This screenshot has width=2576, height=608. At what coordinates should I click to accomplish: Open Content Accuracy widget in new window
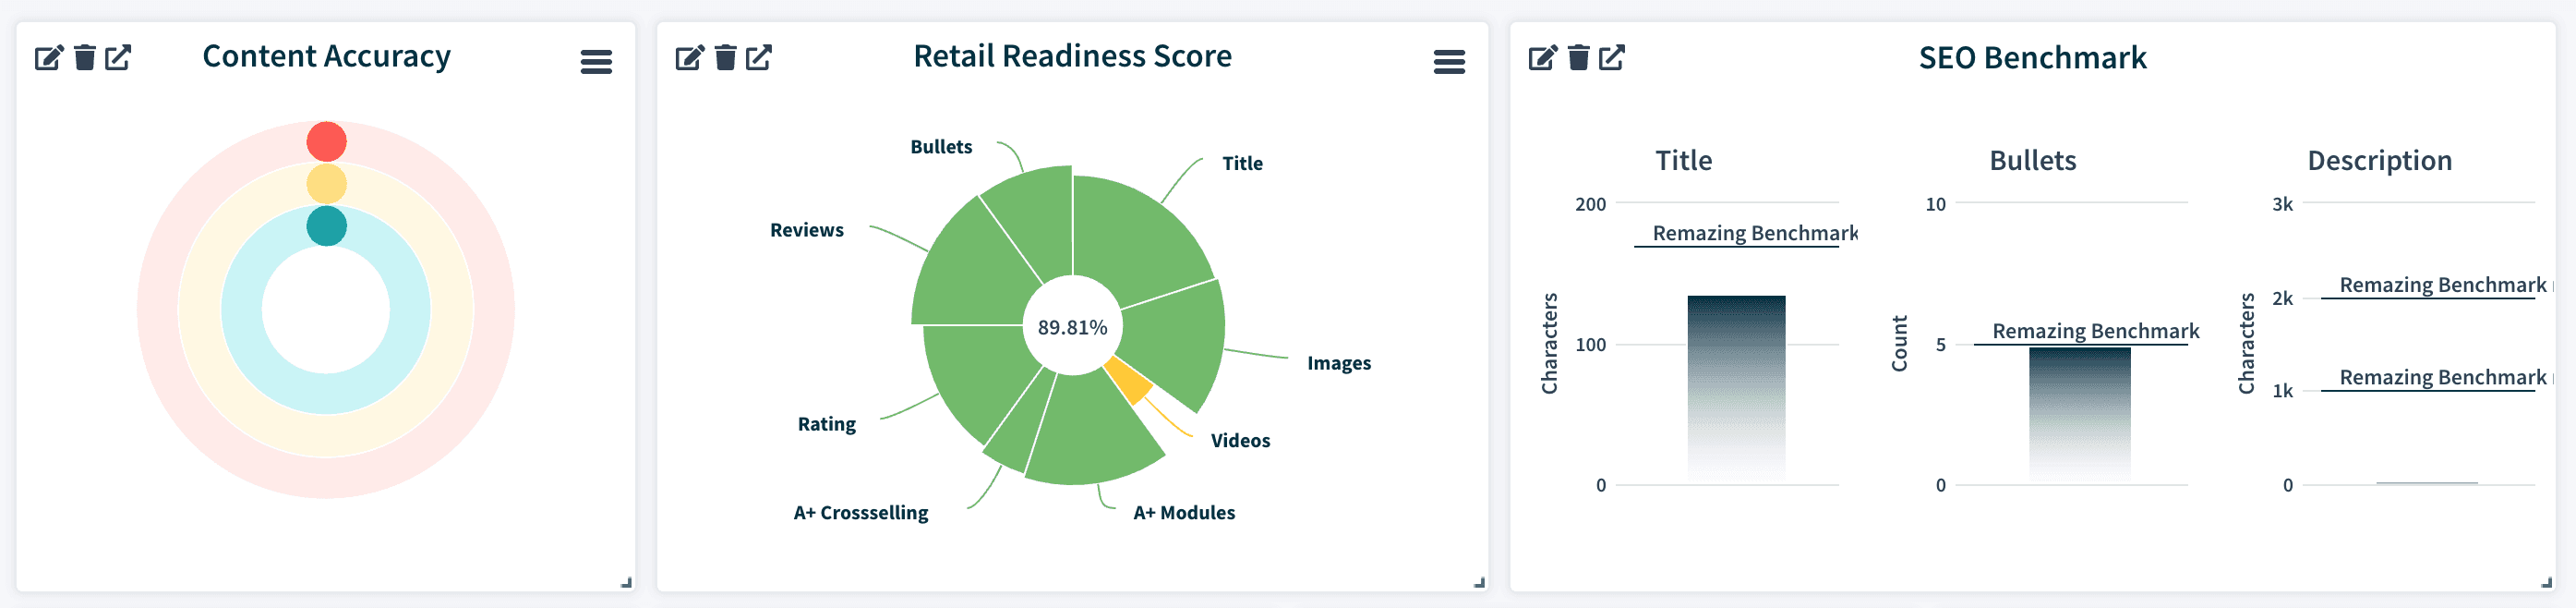point(118,58)
